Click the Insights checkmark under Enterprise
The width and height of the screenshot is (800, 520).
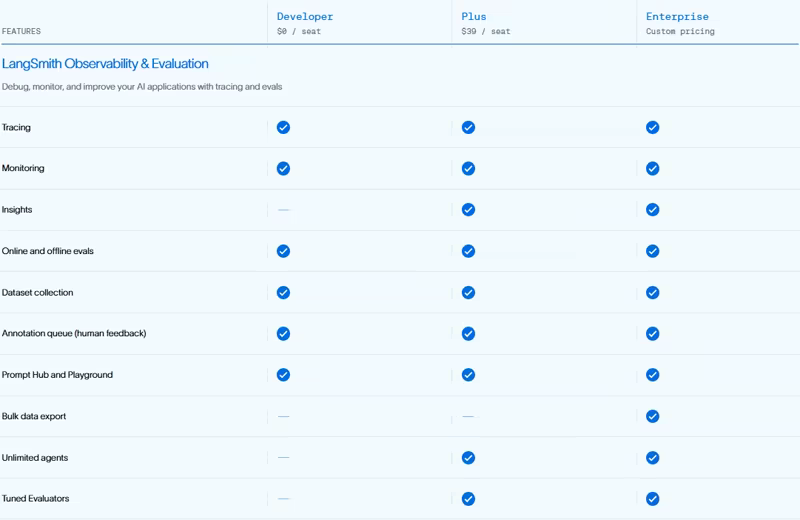652,210
